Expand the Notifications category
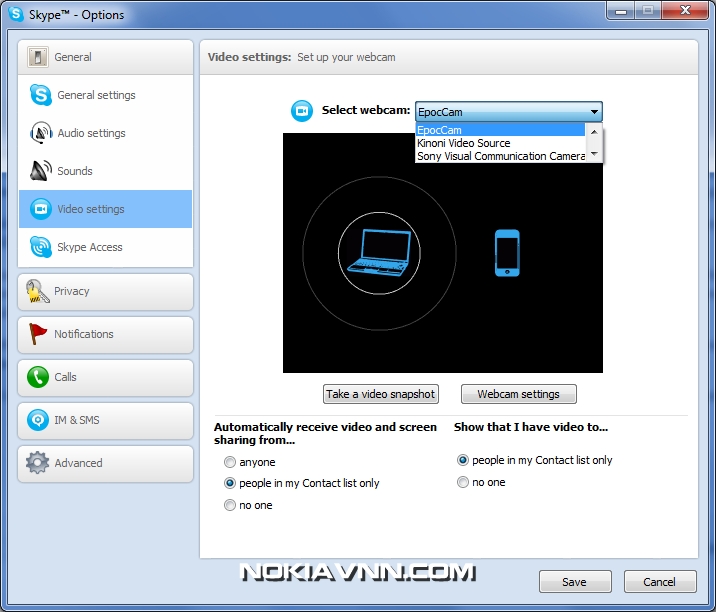Screen dimensions: 716x612 click(x=105, y=334)
